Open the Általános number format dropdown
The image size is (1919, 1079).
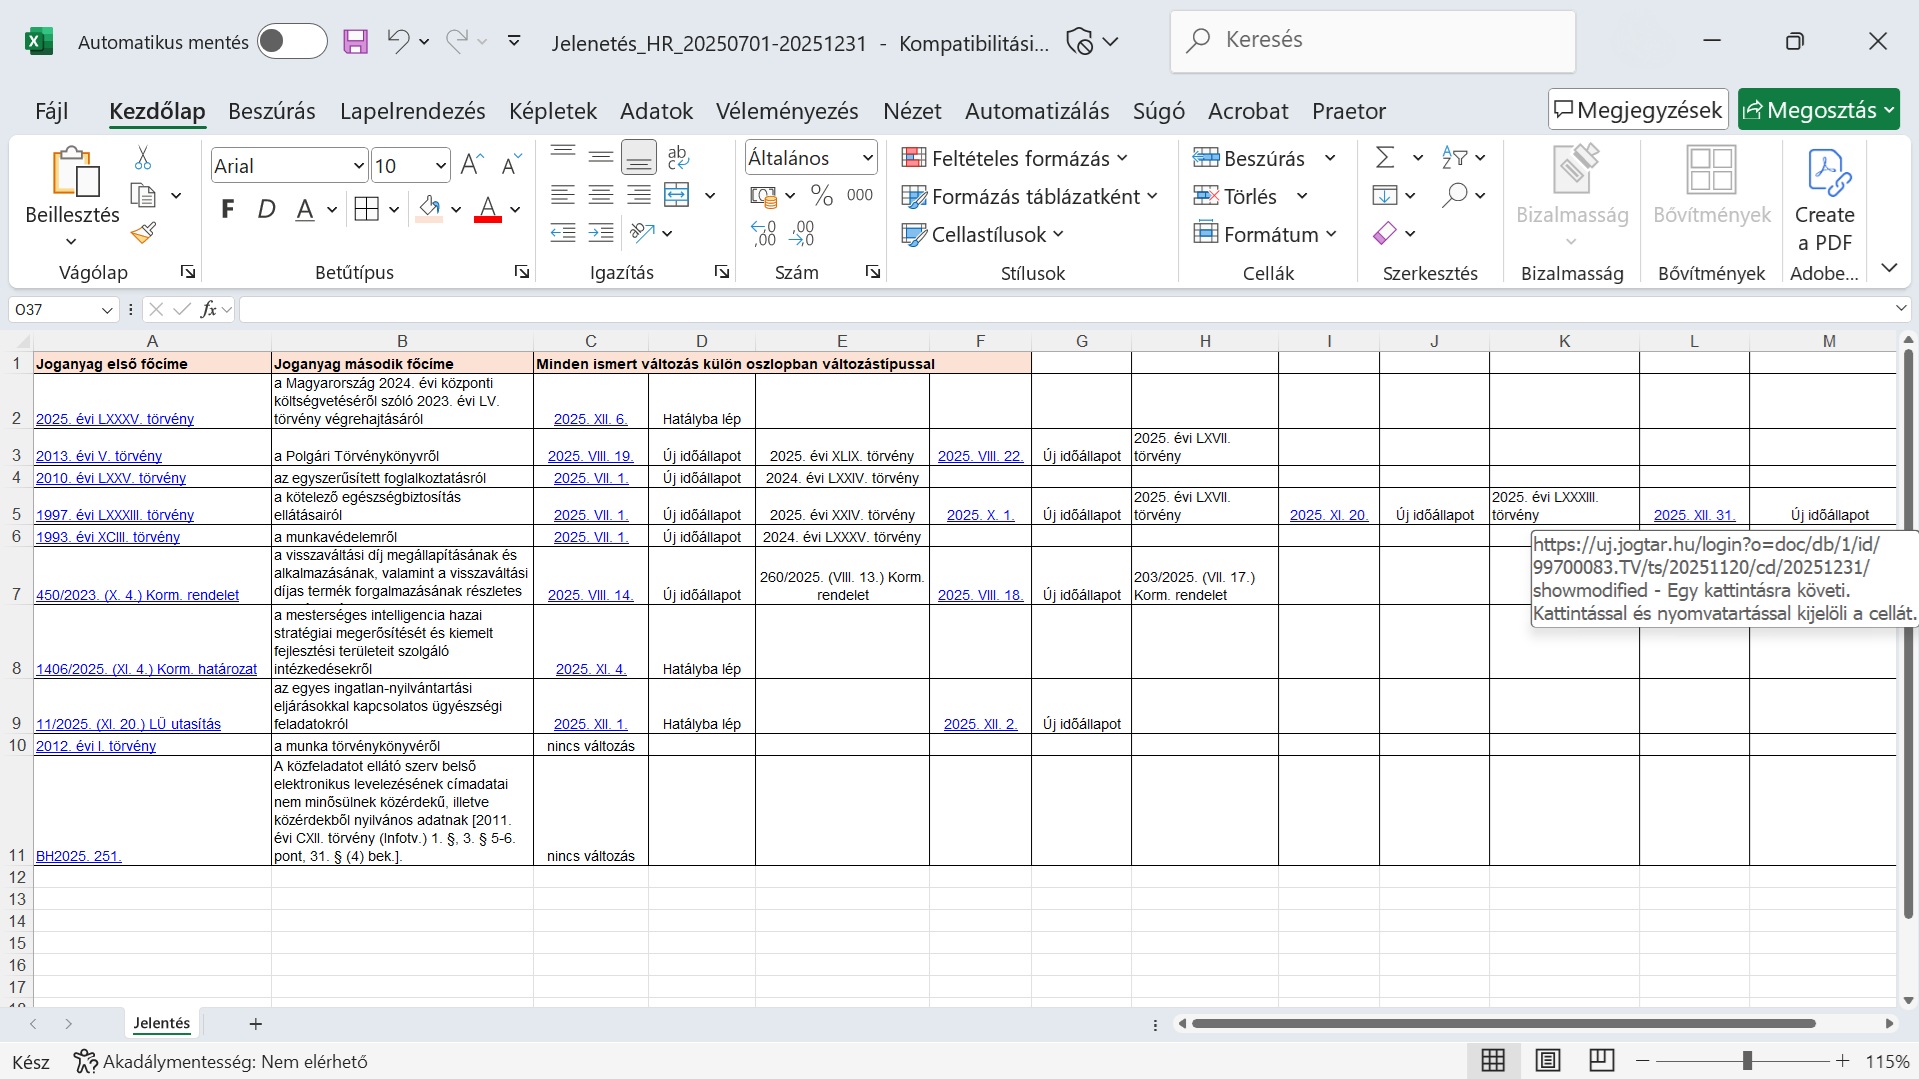click(867, 158)
